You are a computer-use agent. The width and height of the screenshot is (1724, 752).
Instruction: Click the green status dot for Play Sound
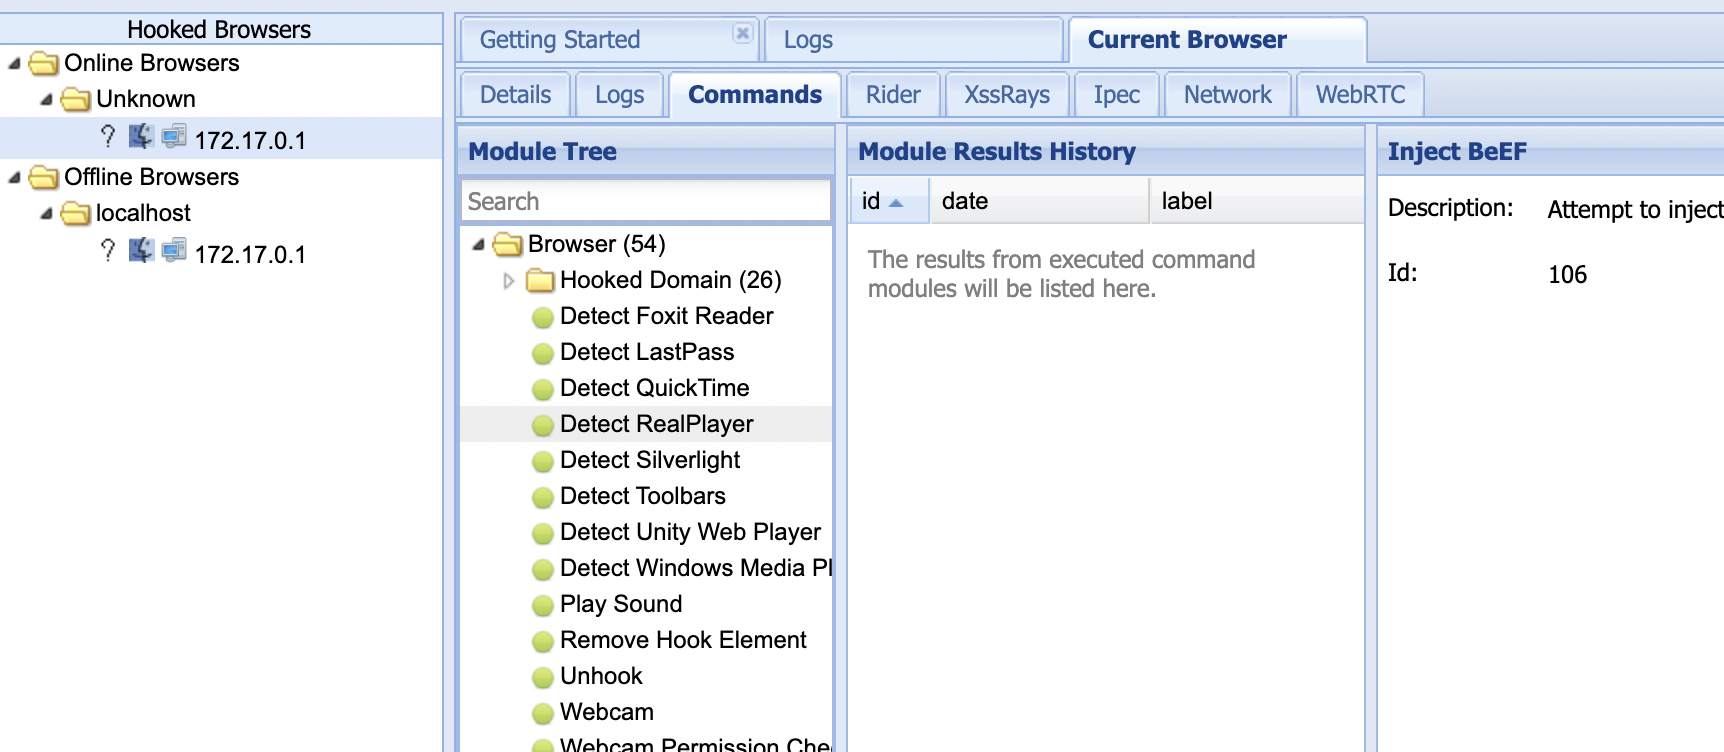tap(543, 606)
